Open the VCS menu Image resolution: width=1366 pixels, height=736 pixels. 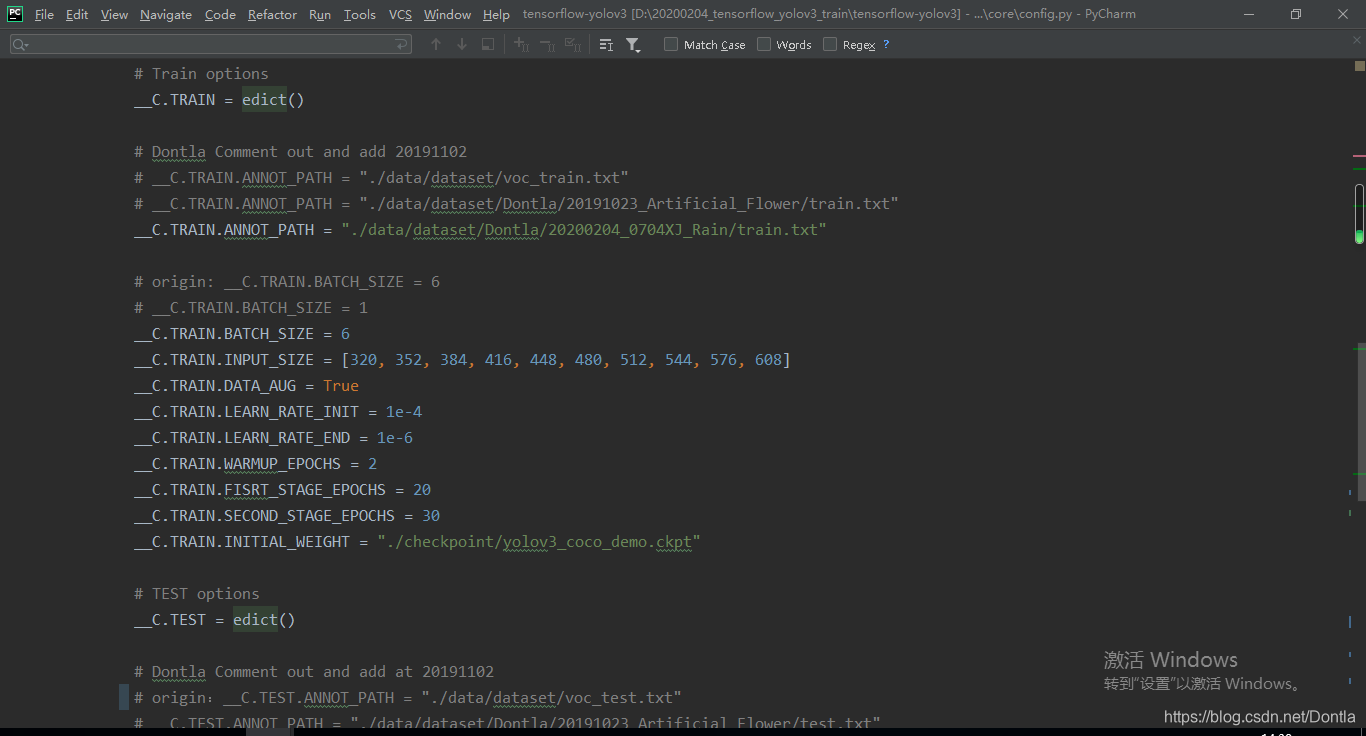click(400, 14)
